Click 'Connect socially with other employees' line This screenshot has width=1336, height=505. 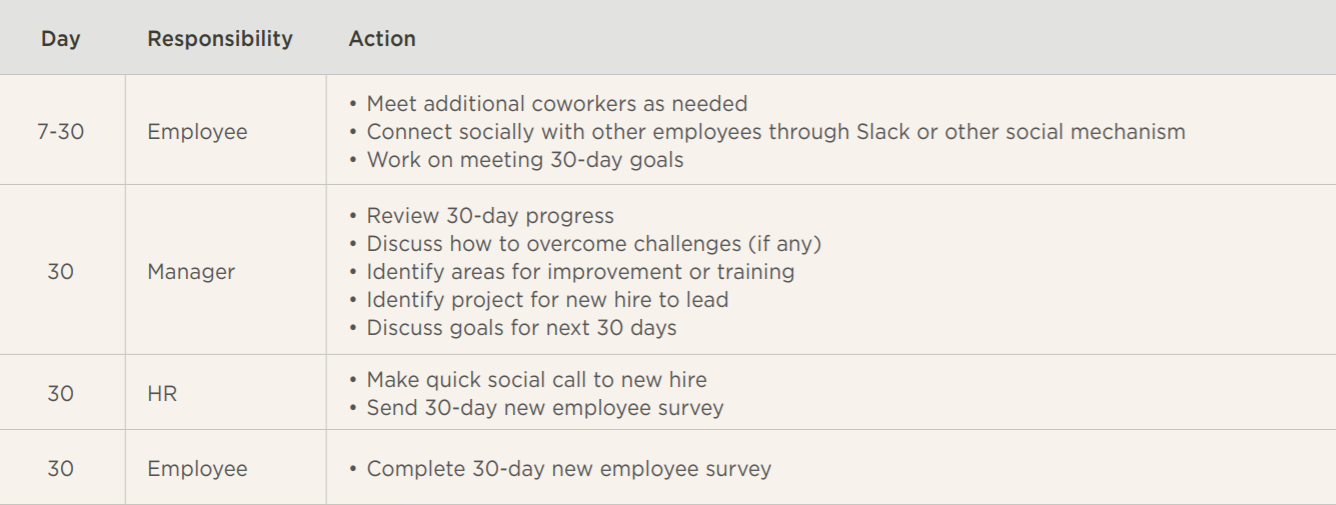pos(776,131)
